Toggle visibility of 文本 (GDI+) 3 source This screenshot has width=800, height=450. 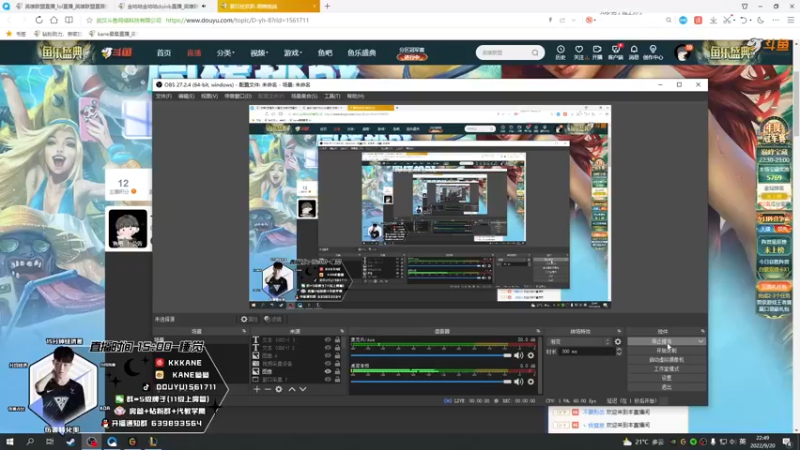click(328, 340)
